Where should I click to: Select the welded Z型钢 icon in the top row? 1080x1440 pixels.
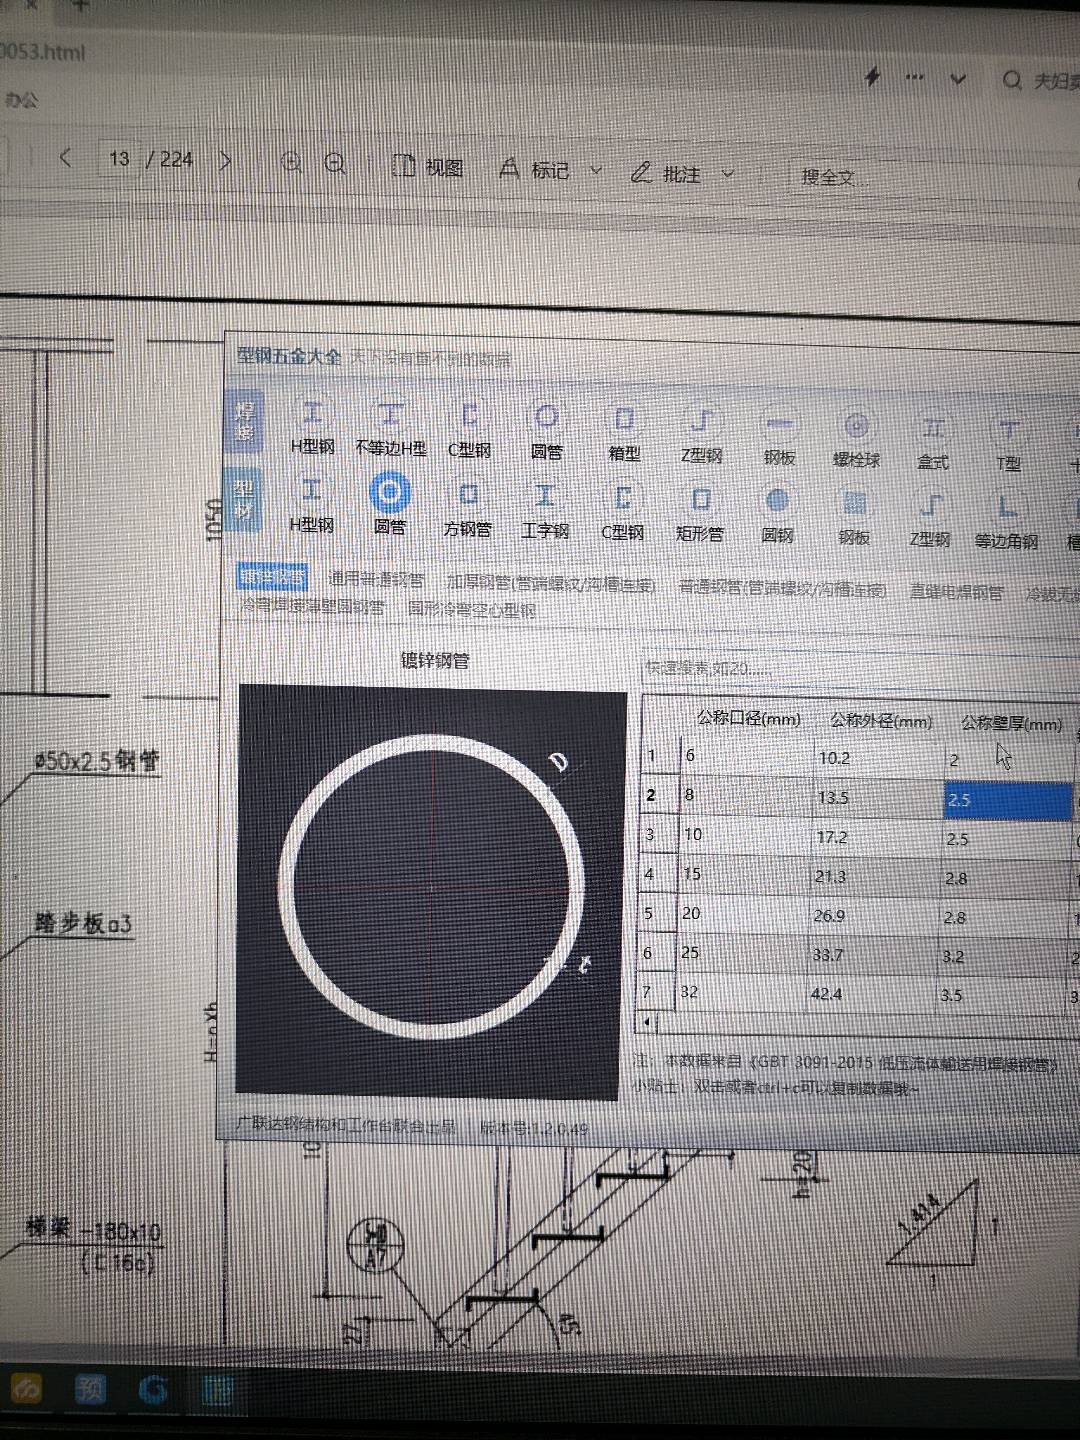pyautogui.click(x=701, y=436)
